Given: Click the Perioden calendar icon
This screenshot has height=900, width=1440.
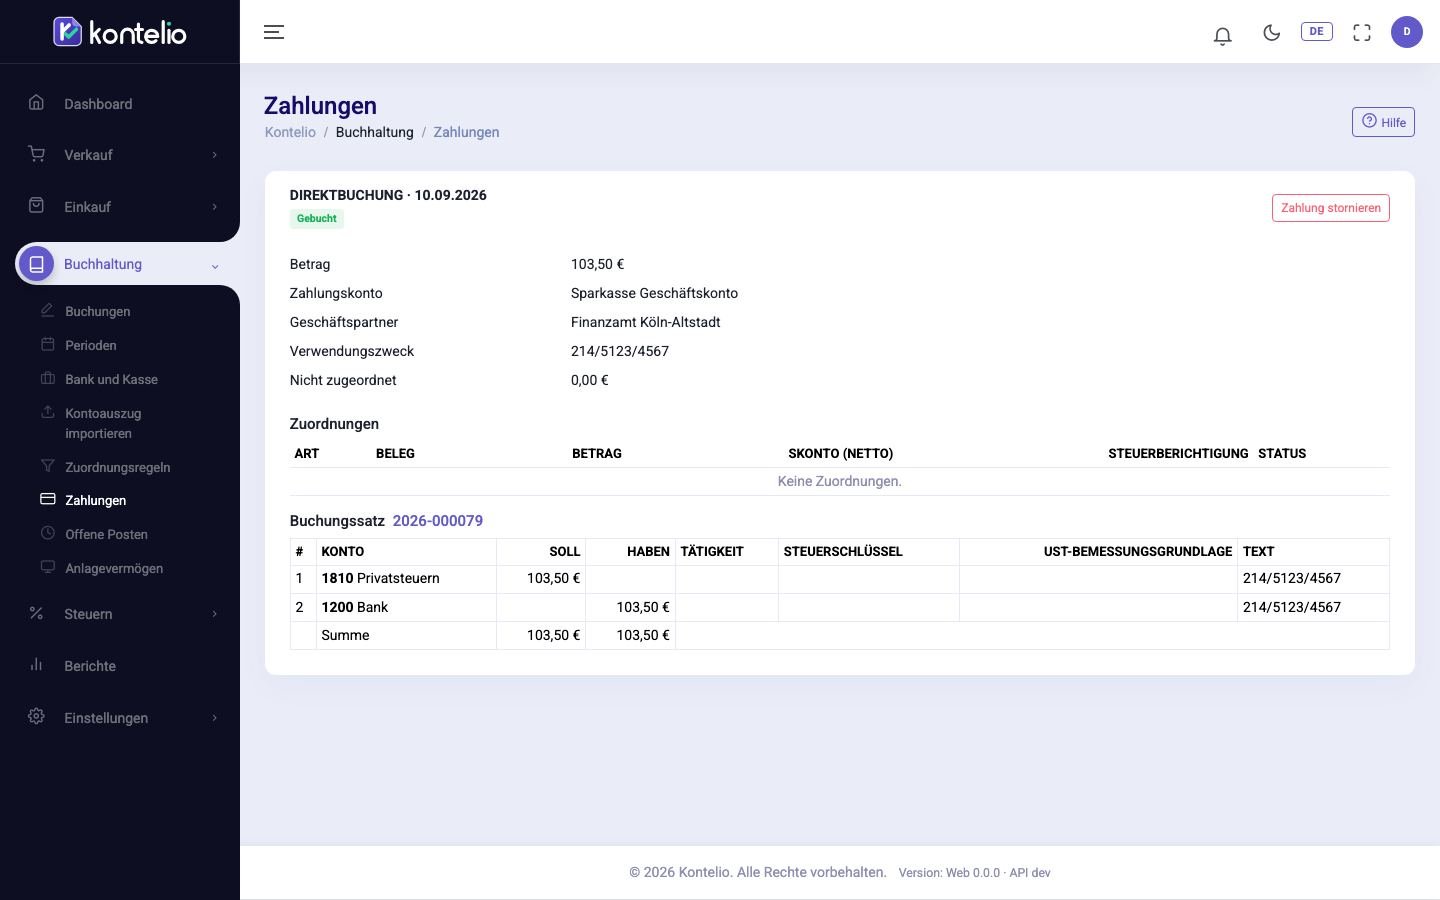Looking at the screenshot, I should (47, 344).
